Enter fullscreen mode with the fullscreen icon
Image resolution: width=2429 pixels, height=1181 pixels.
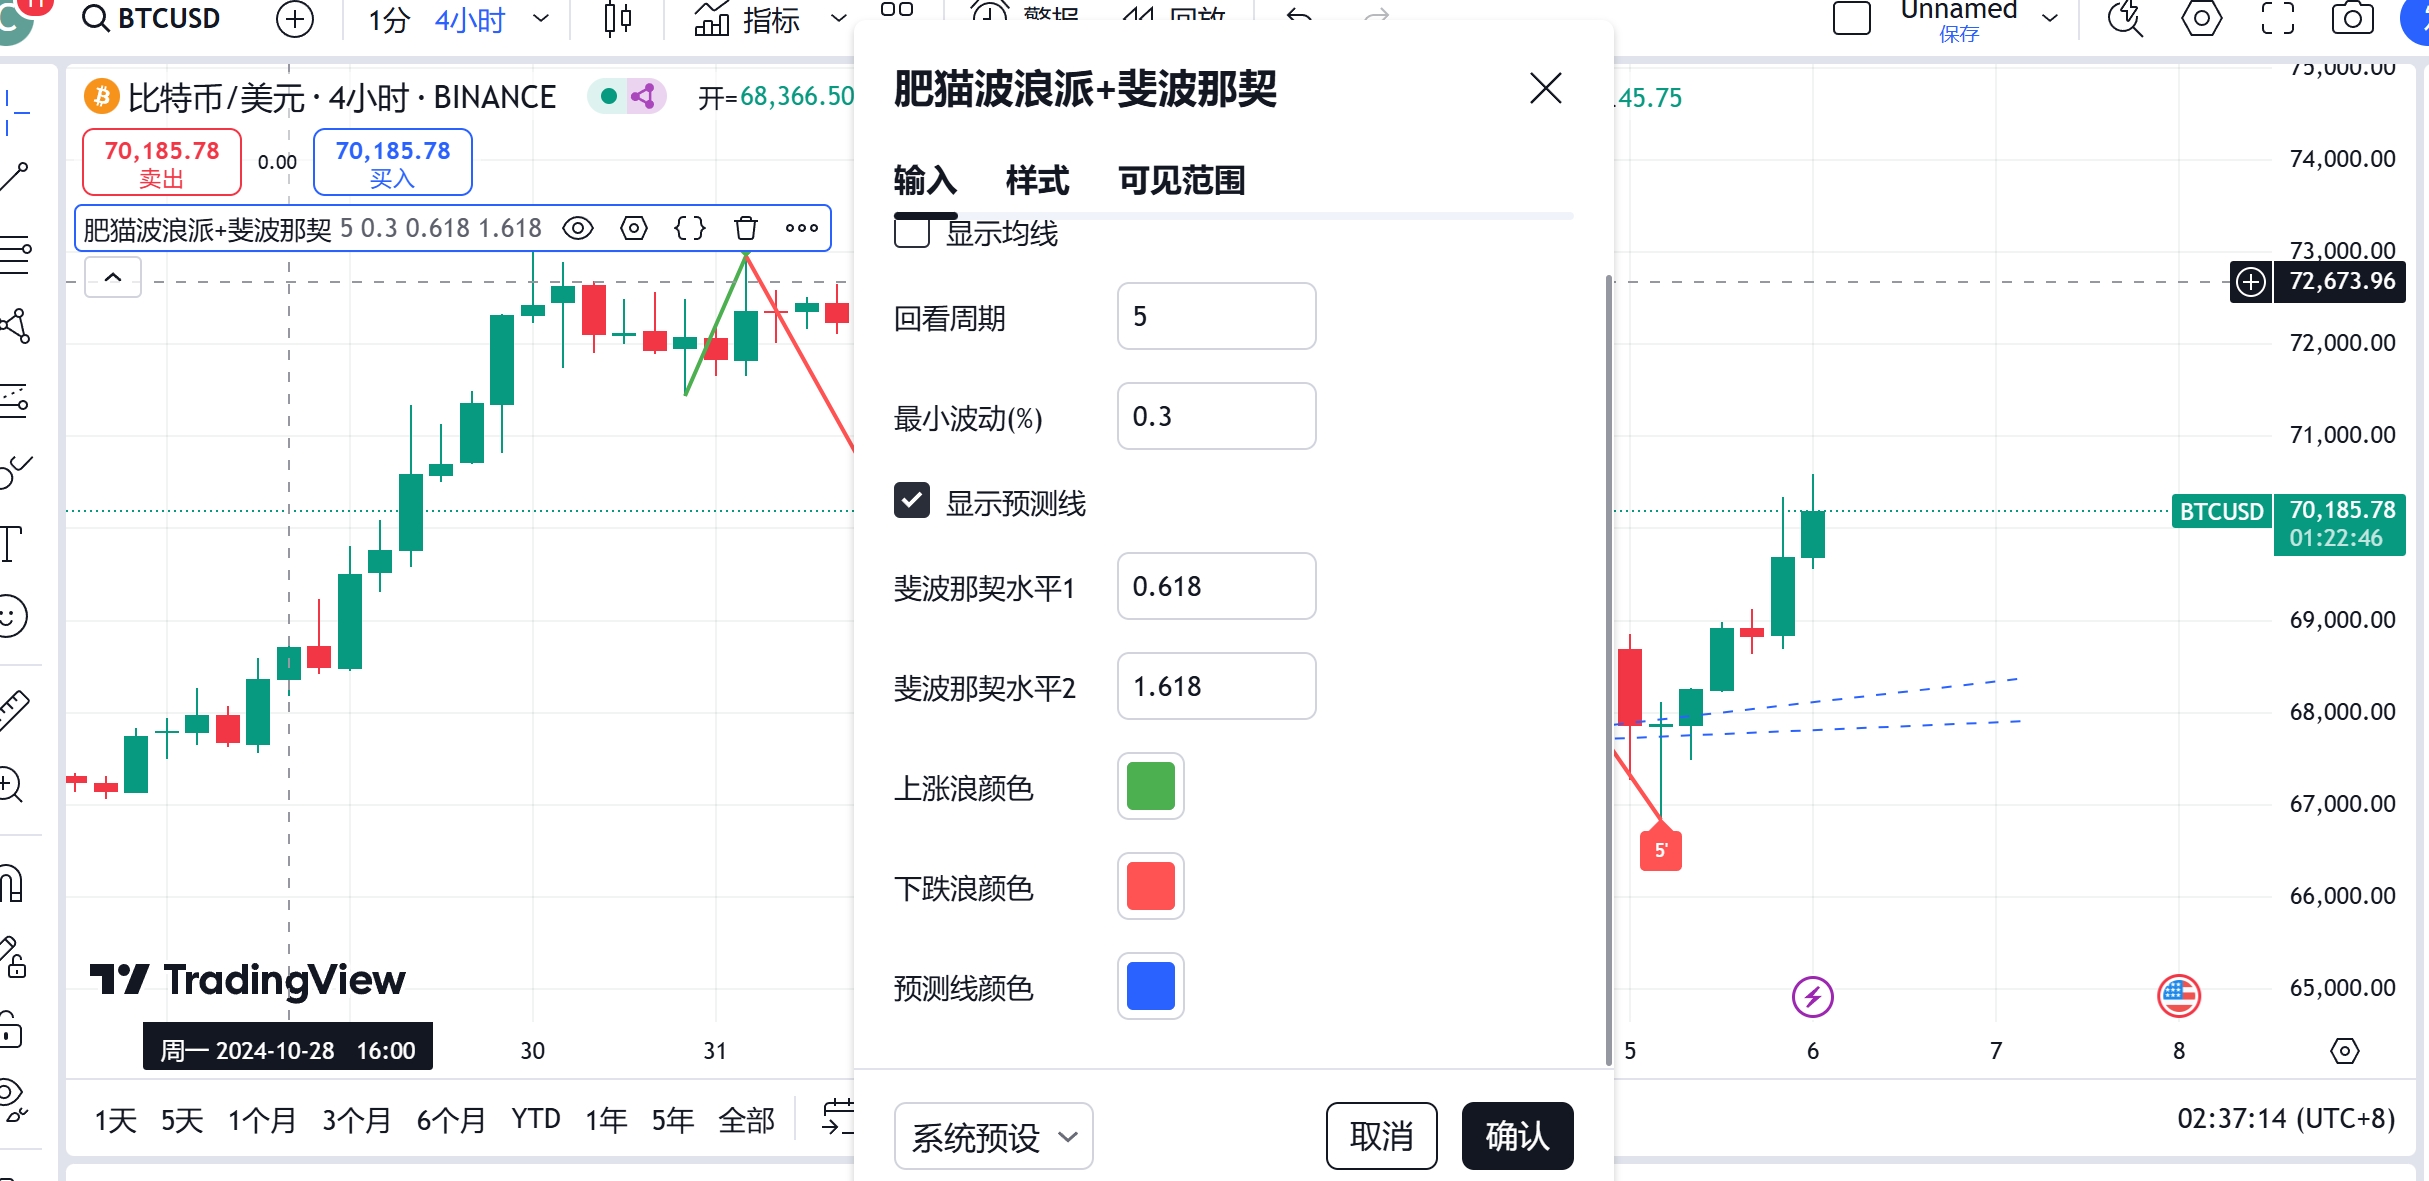(2278, 18)
